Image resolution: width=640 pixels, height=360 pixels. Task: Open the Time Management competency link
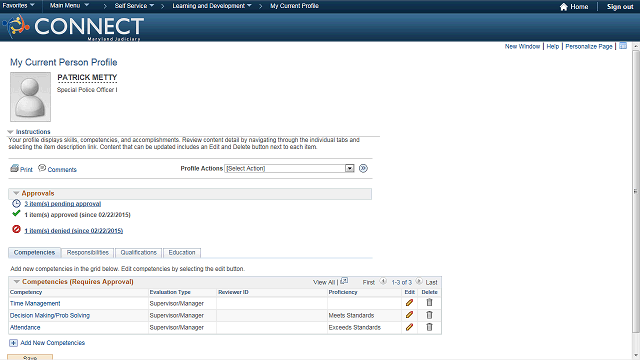click(x=35, y=303)
